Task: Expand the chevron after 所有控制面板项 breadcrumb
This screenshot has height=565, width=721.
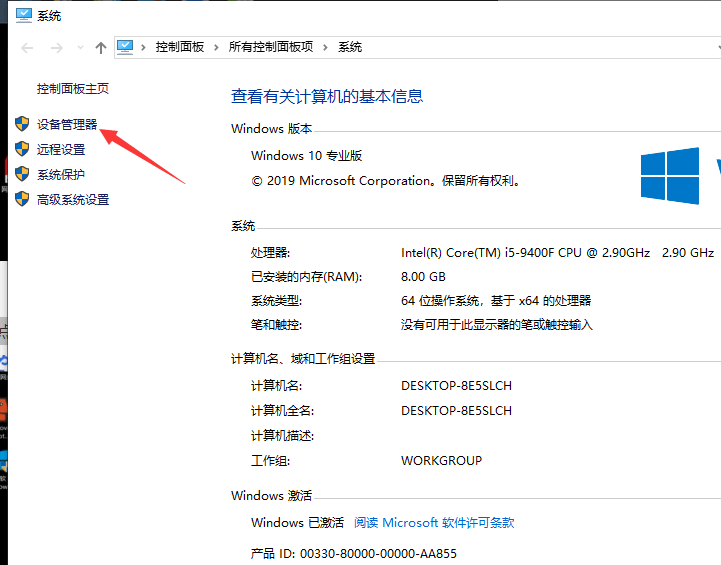Action: pyautogui.click(x=326, y=47)
